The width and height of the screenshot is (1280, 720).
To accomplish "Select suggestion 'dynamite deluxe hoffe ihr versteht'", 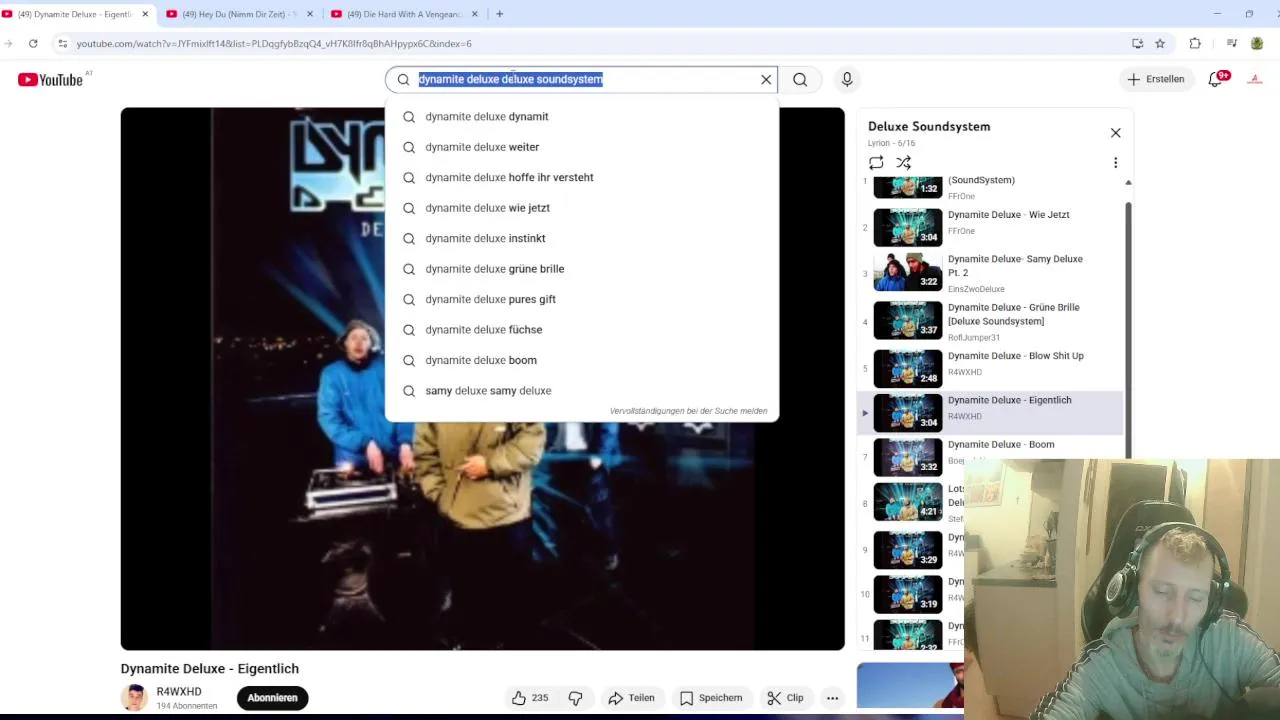I will 582,177.
